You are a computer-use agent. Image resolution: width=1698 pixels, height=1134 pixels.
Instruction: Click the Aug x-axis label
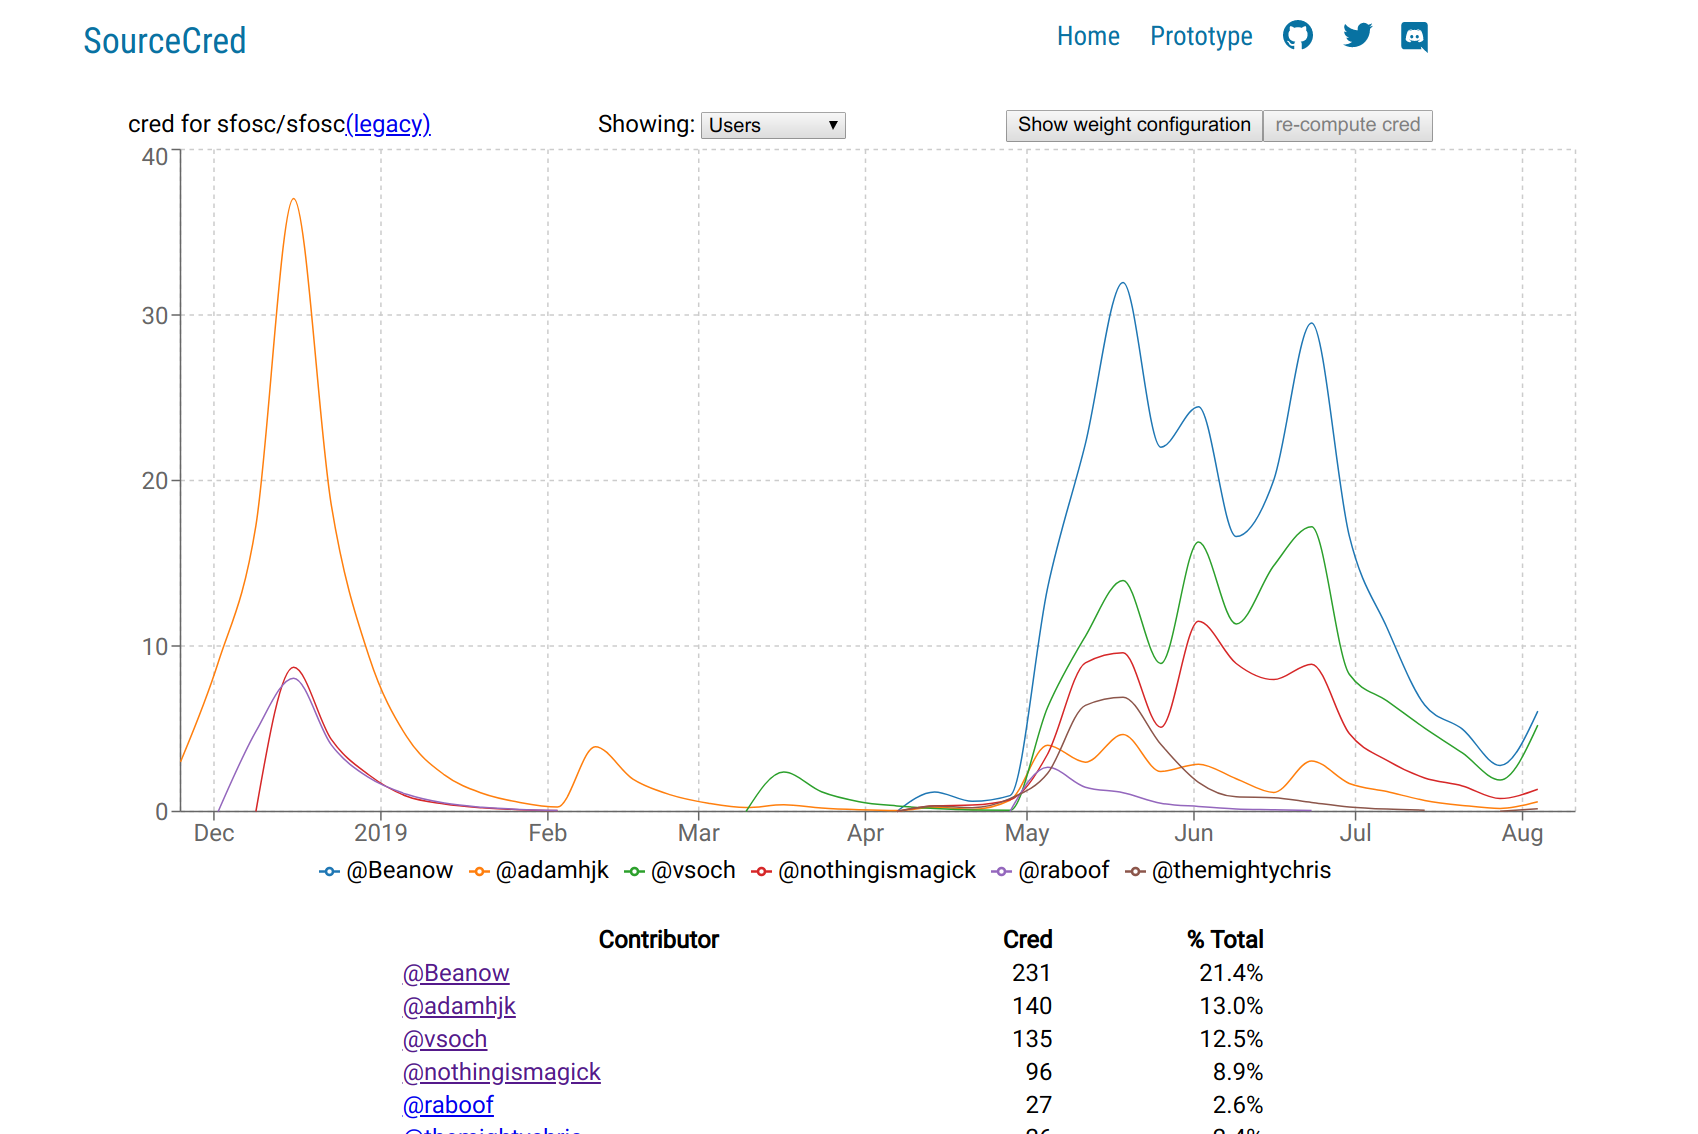click(x=1522, y=833)
